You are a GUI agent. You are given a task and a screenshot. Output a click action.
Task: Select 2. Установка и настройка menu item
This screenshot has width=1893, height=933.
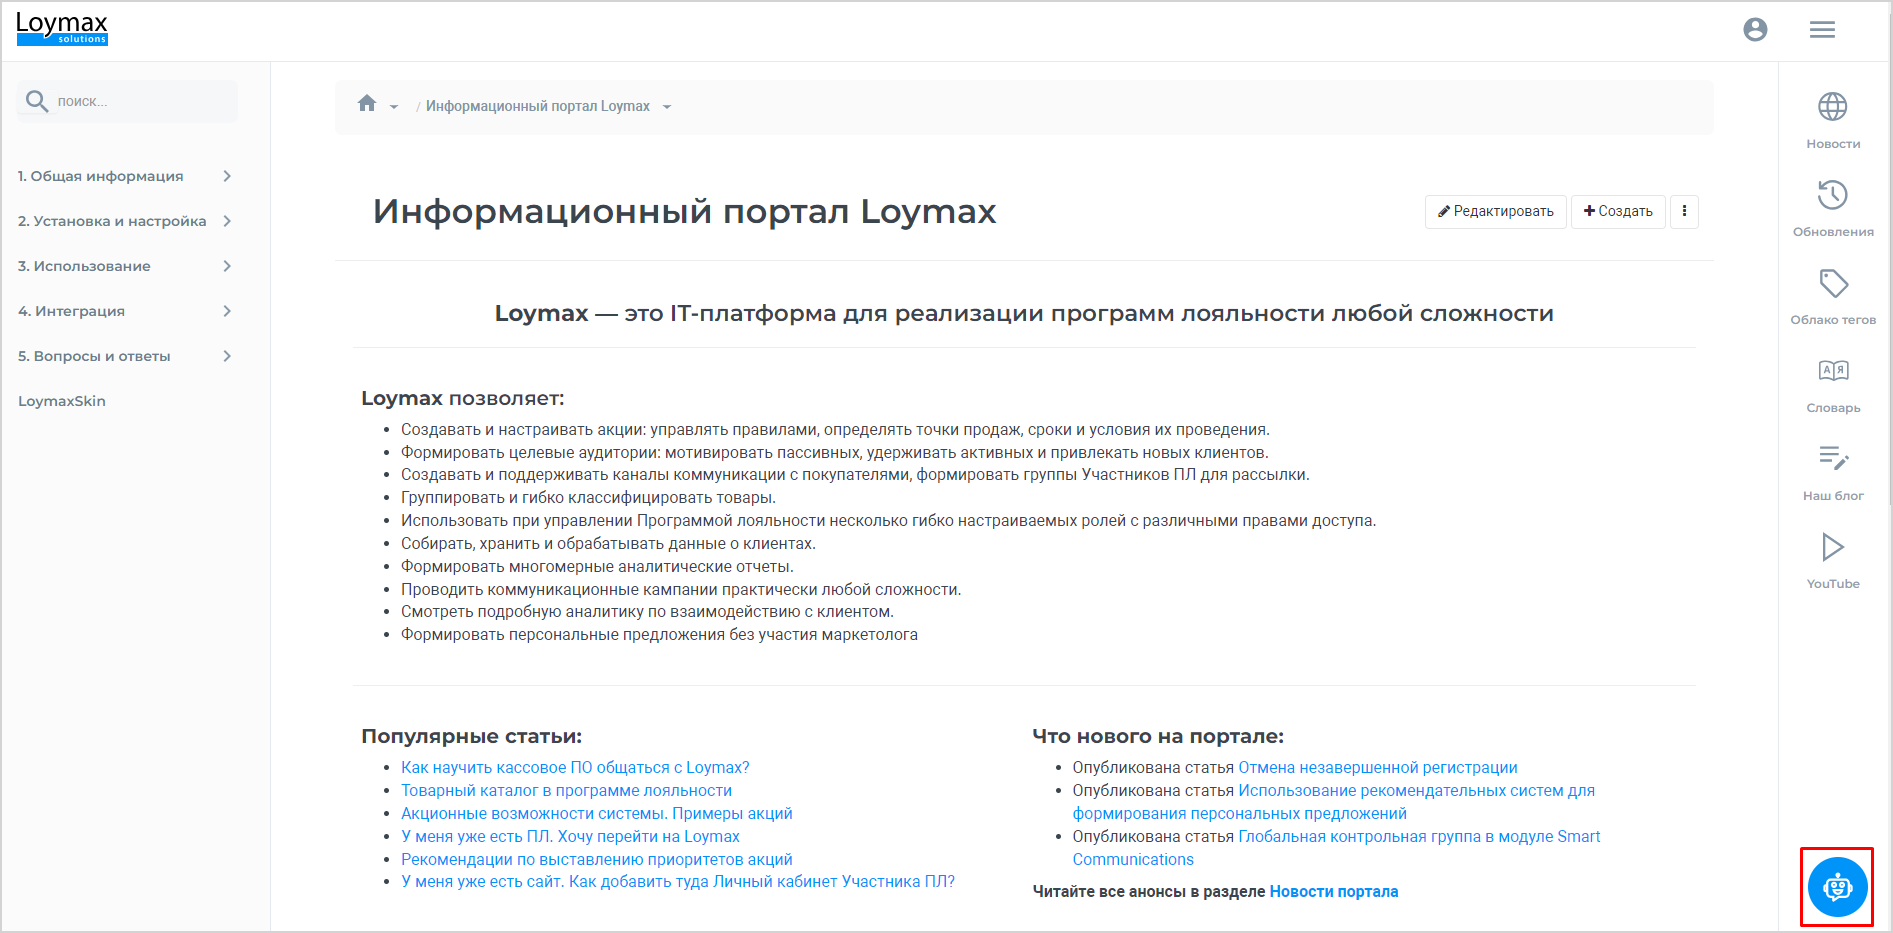112,221
